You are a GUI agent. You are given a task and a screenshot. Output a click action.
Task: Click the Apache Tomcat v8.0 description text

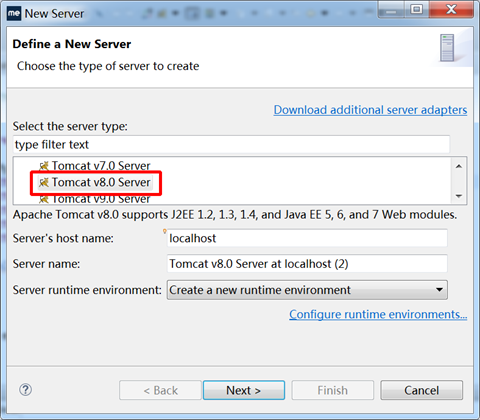(x=235, y=215)
